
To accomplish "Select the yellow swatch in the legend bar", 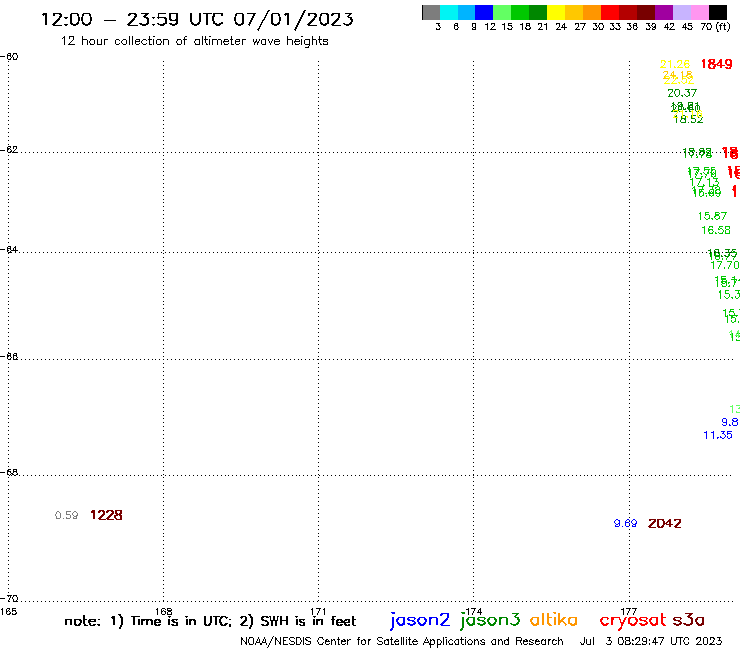I will (x=556, y=12).
